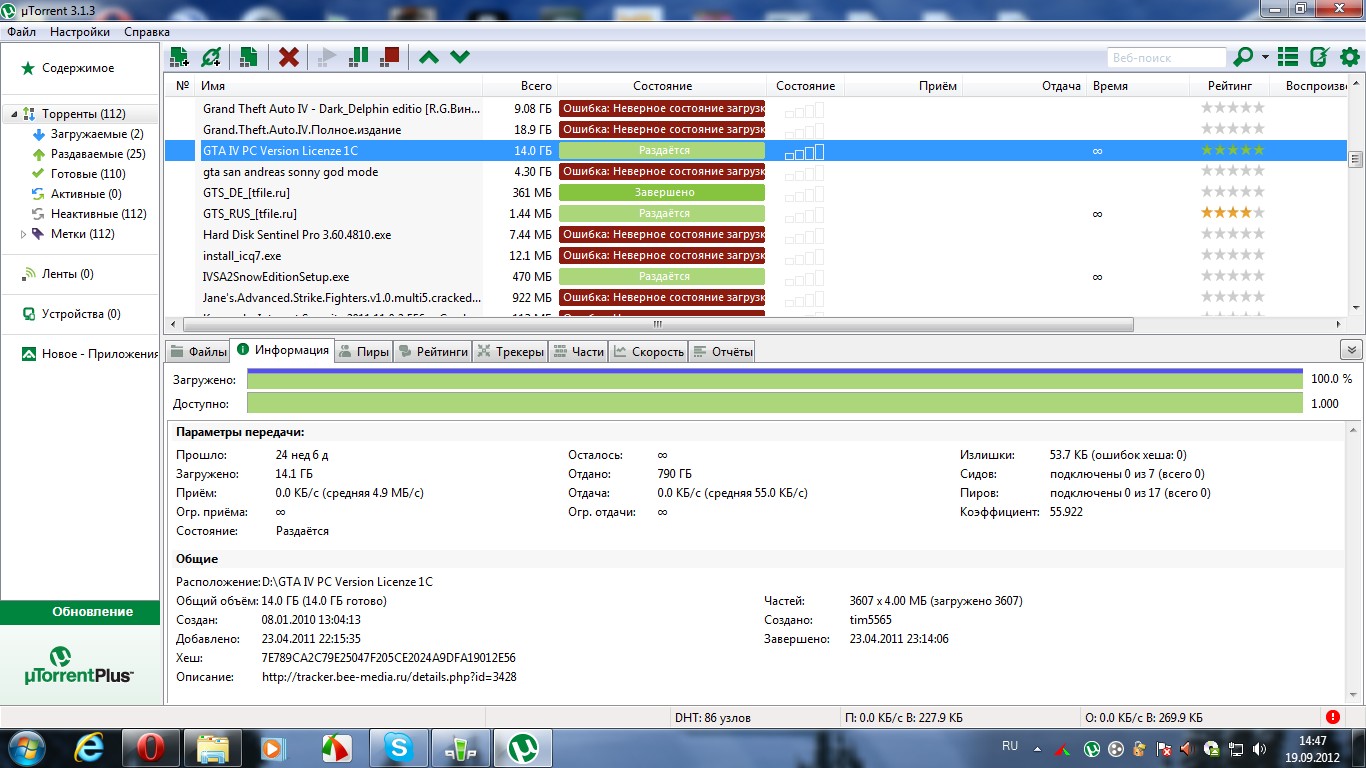Screen dimensions: 1366x768
Task: Move torrent down in queue
Action: (x=460, y=57)
